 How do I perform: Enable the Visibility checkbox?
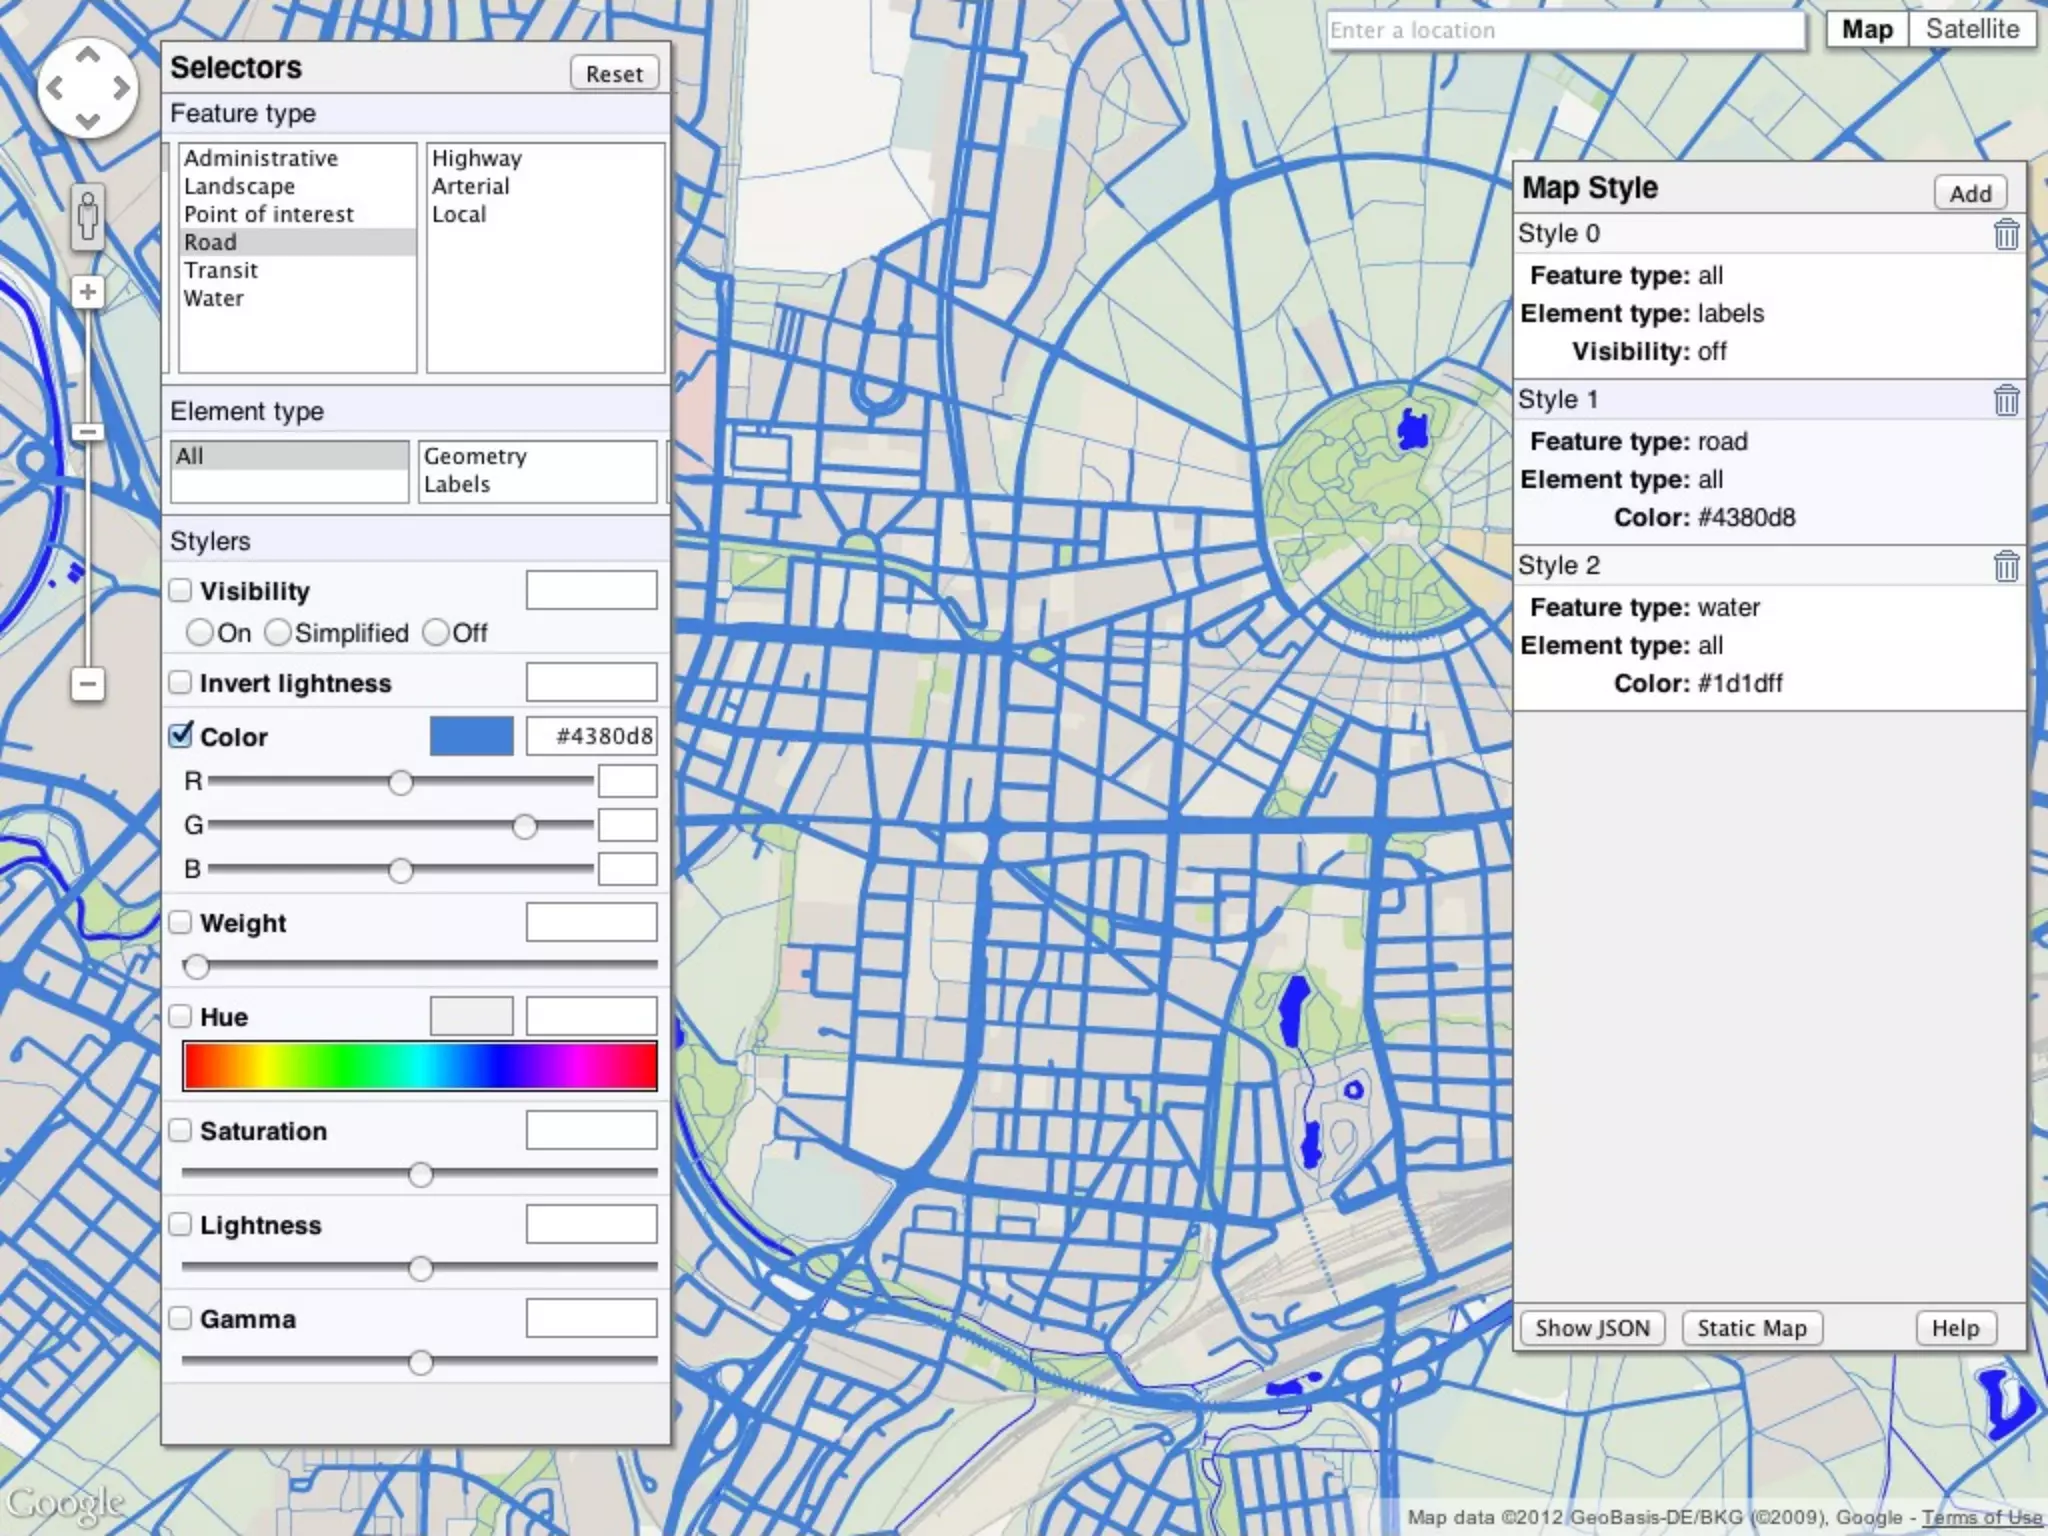point(181,590)
